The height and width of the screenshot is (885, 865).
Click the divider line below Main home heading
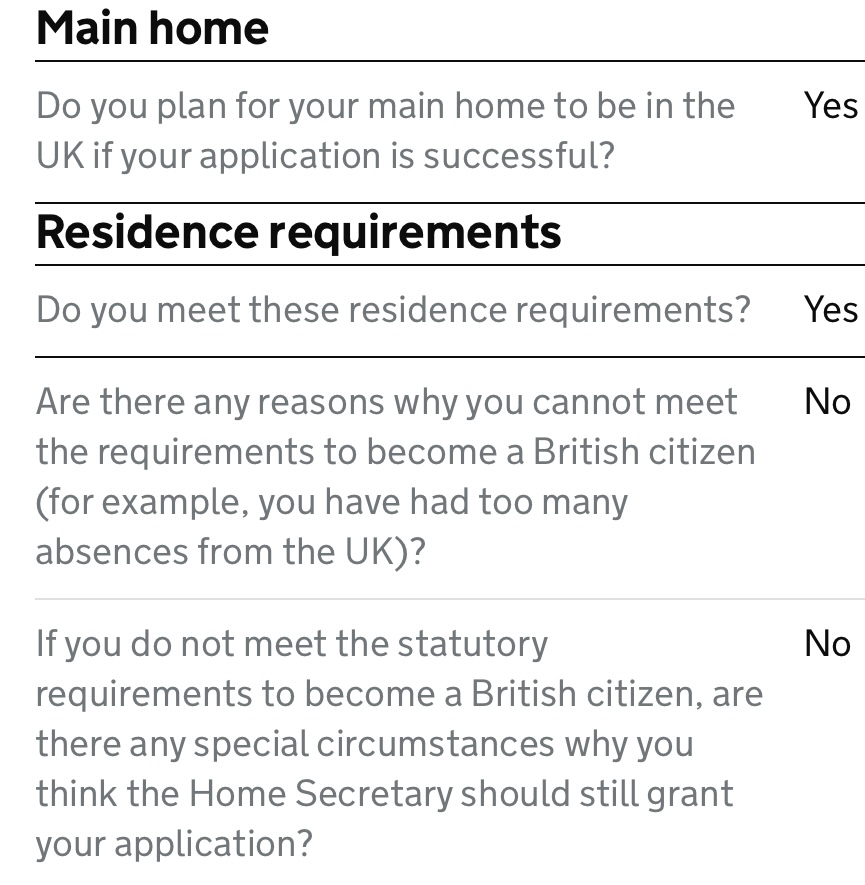450,62
